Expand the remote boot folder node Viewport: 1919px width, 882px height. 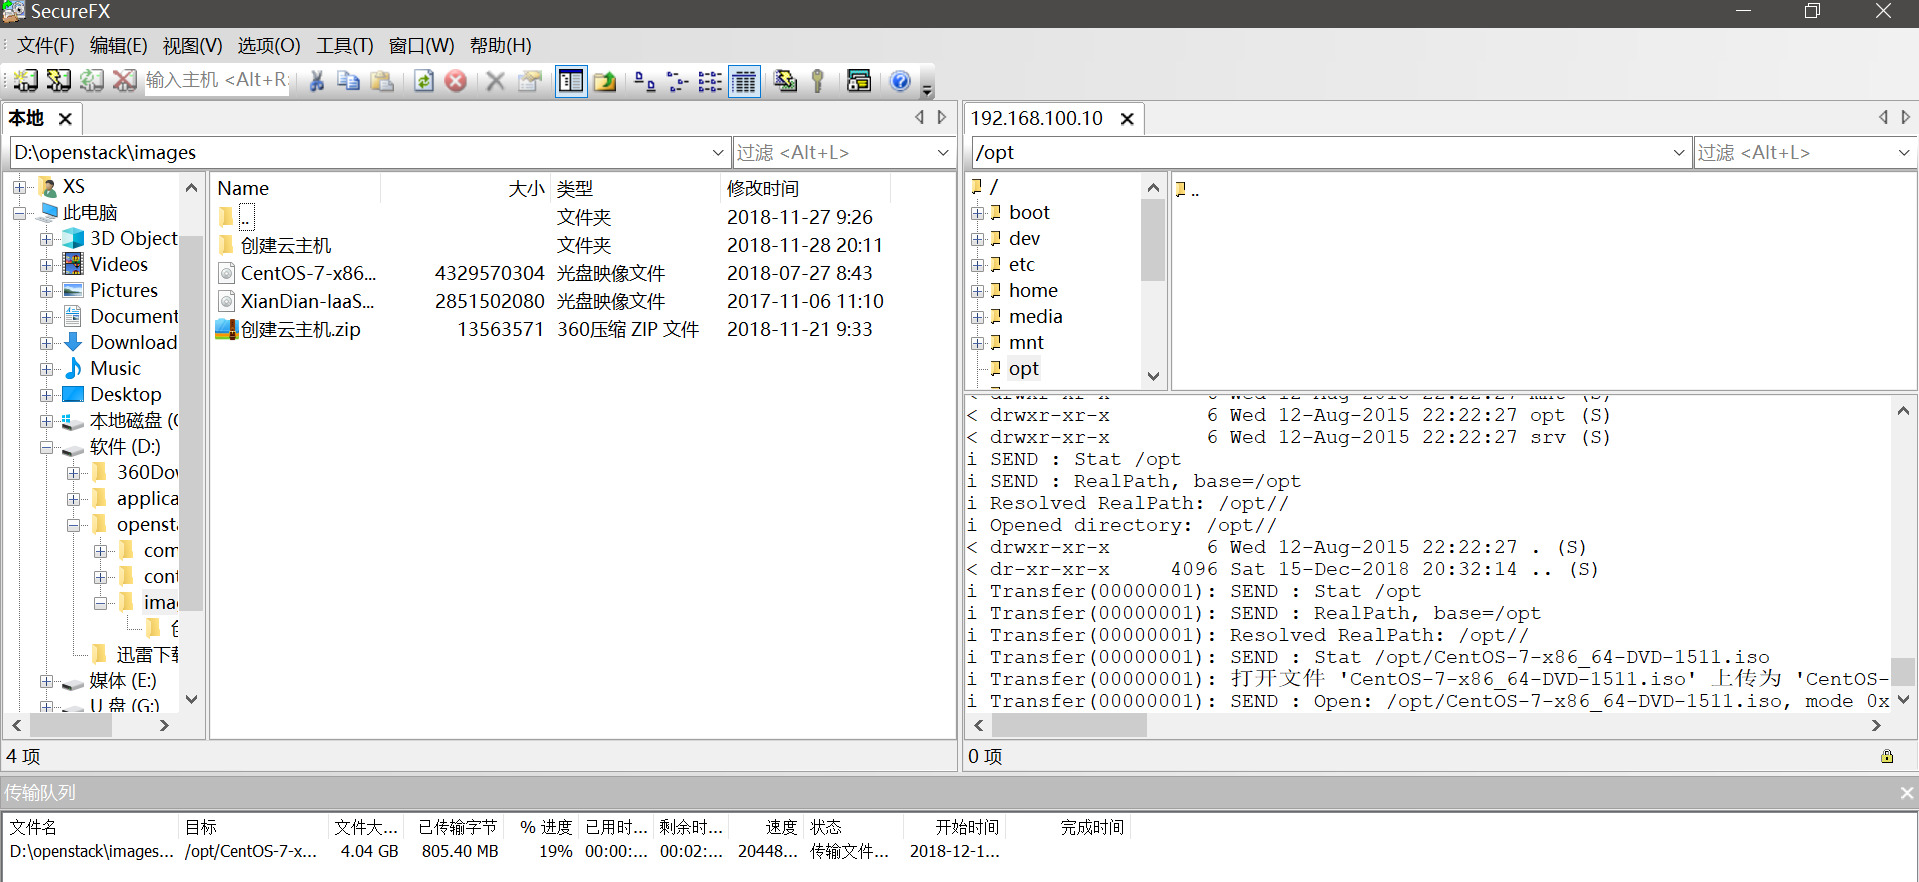point(977,213)
